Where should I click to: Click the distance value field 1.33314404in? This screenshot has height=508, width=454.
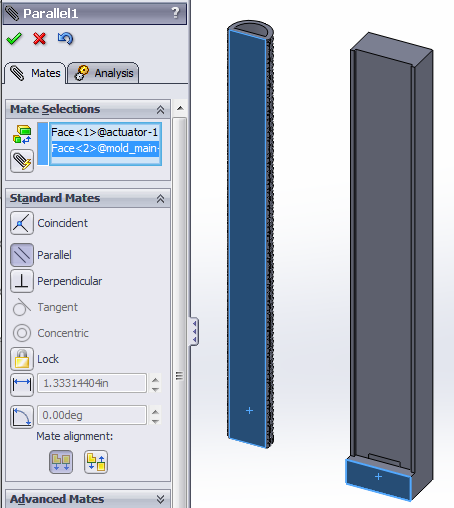pos(92,383)
